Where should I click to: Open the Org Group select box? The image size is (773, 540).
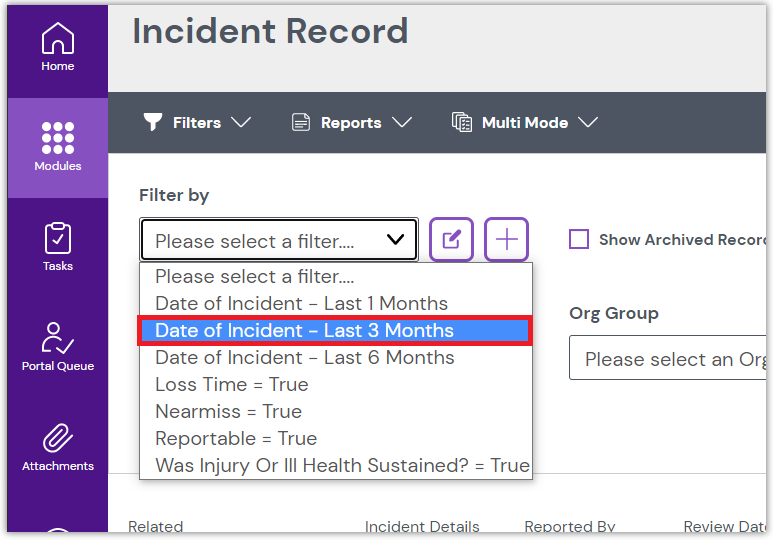[x=670, y=358]
